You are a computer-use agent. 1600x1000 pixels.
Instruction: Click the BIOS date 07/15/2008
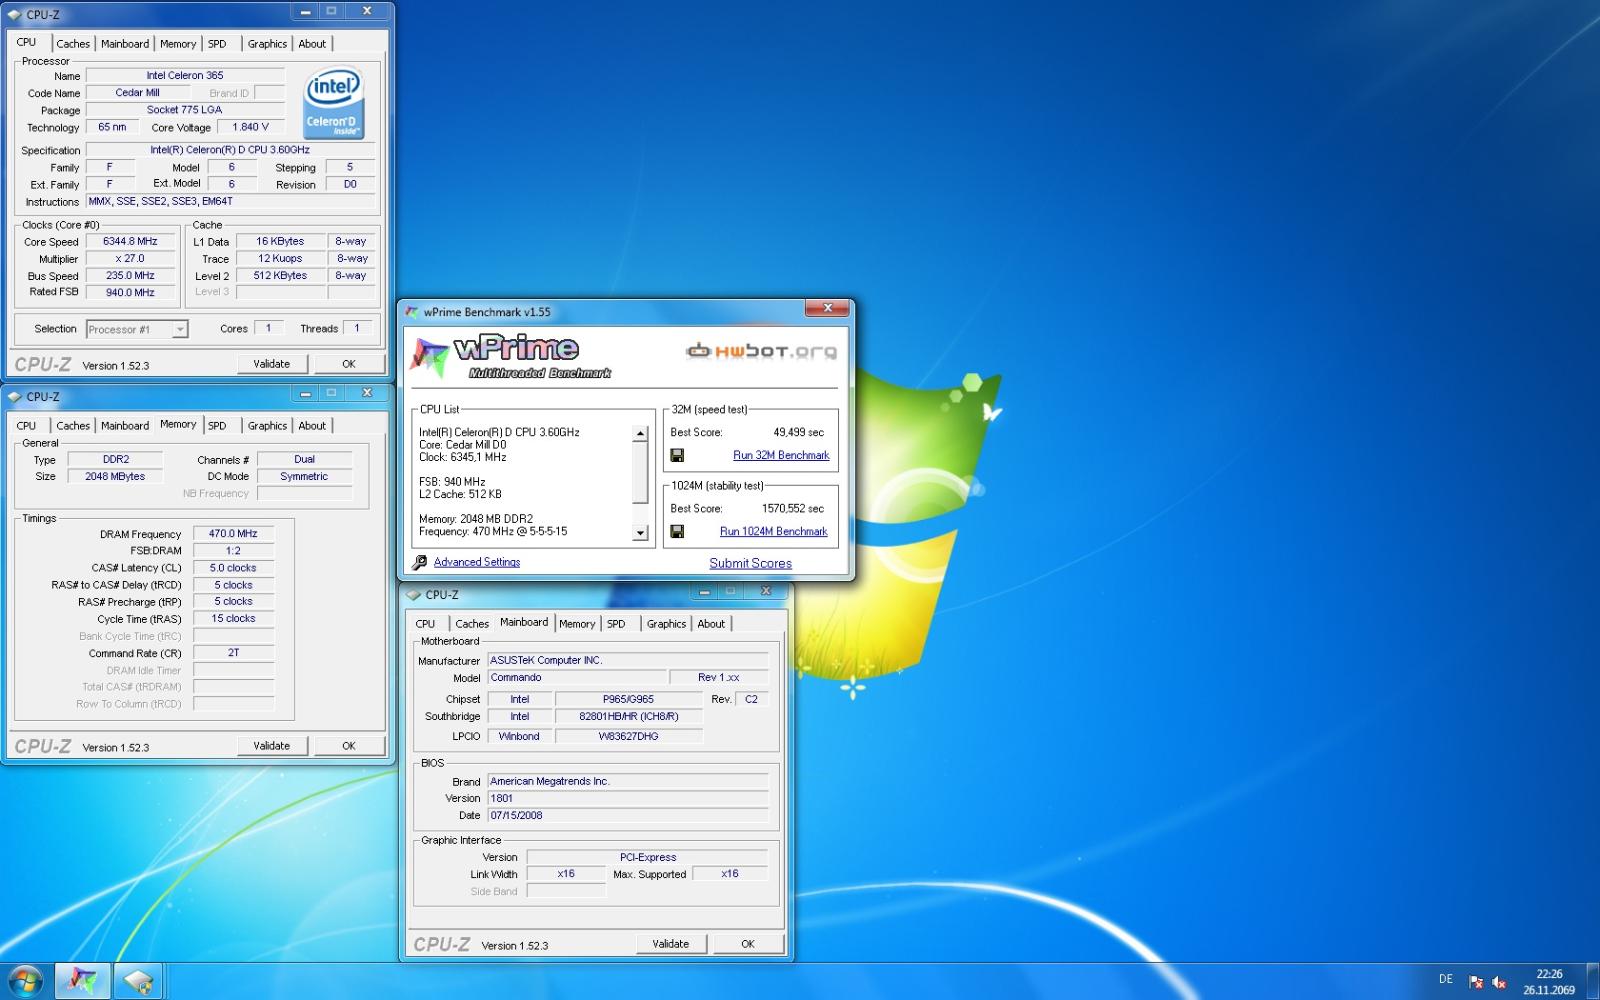[x=628, y=816]
